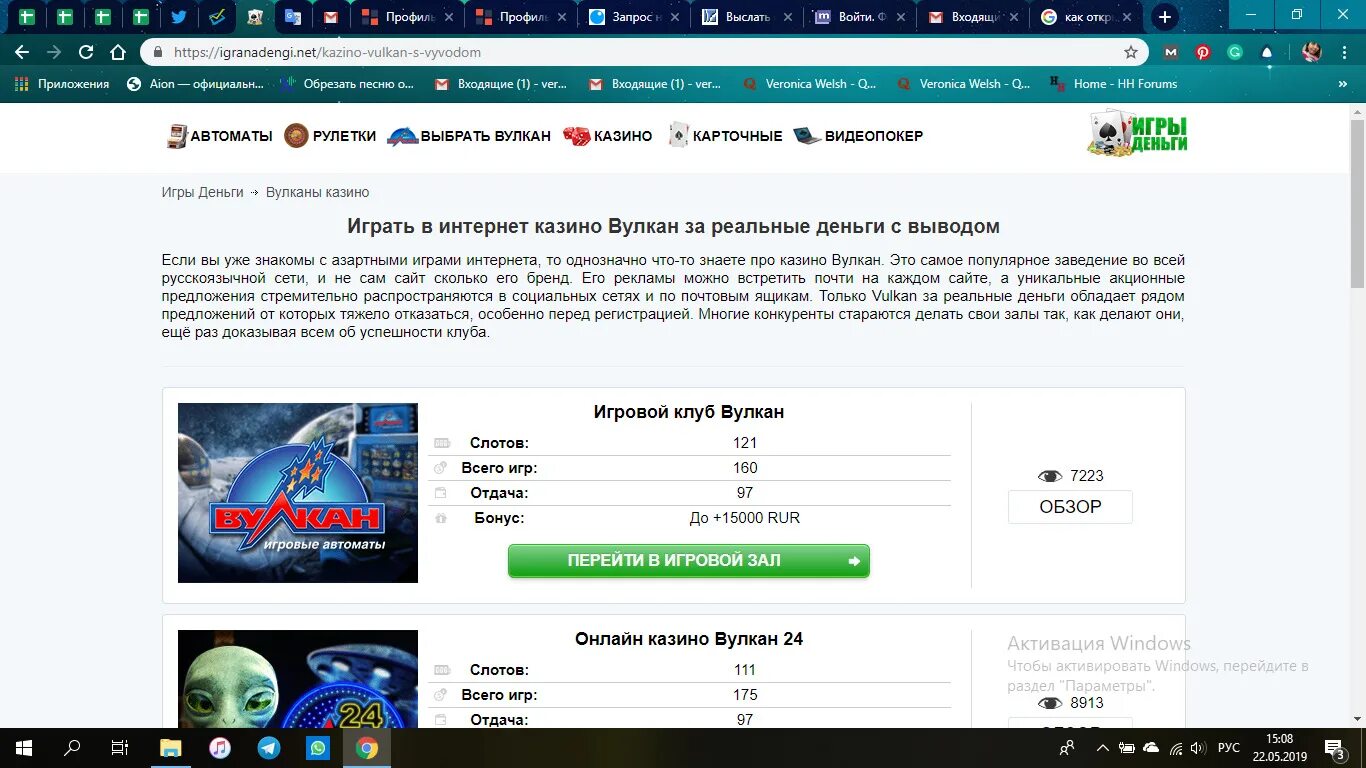Open the Chrome profile avatar
Viewport: 1366px width, 768px height.
click(x=1312, y=52)
